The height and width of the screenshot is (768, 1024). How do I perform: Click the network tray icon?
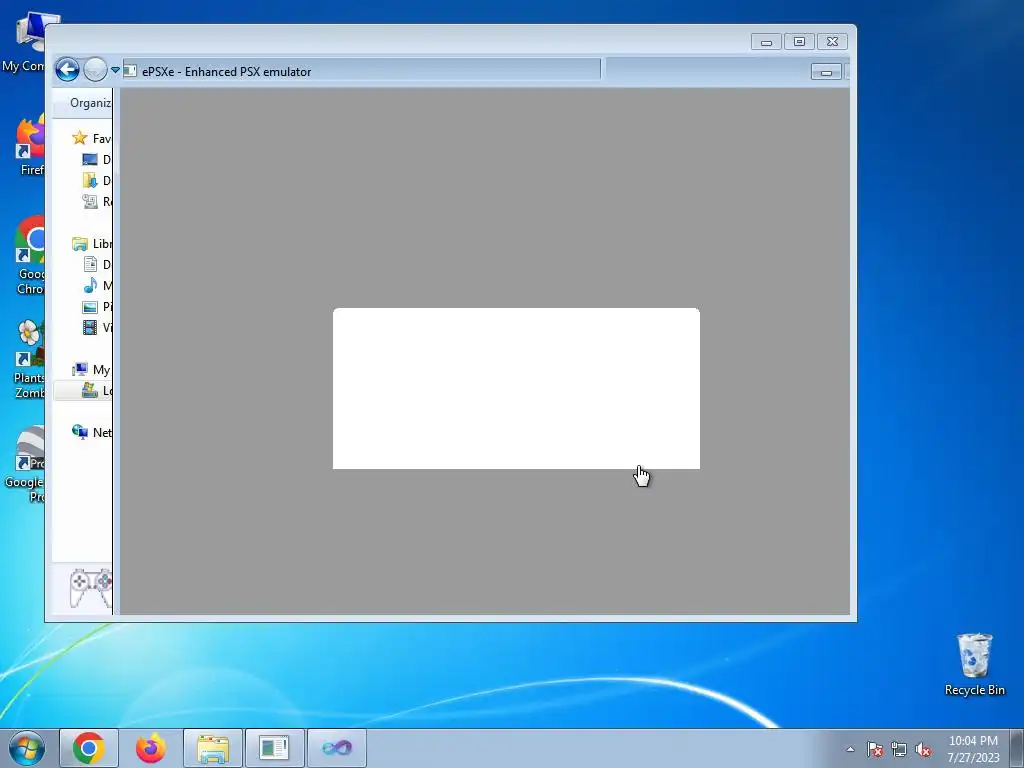899,749
